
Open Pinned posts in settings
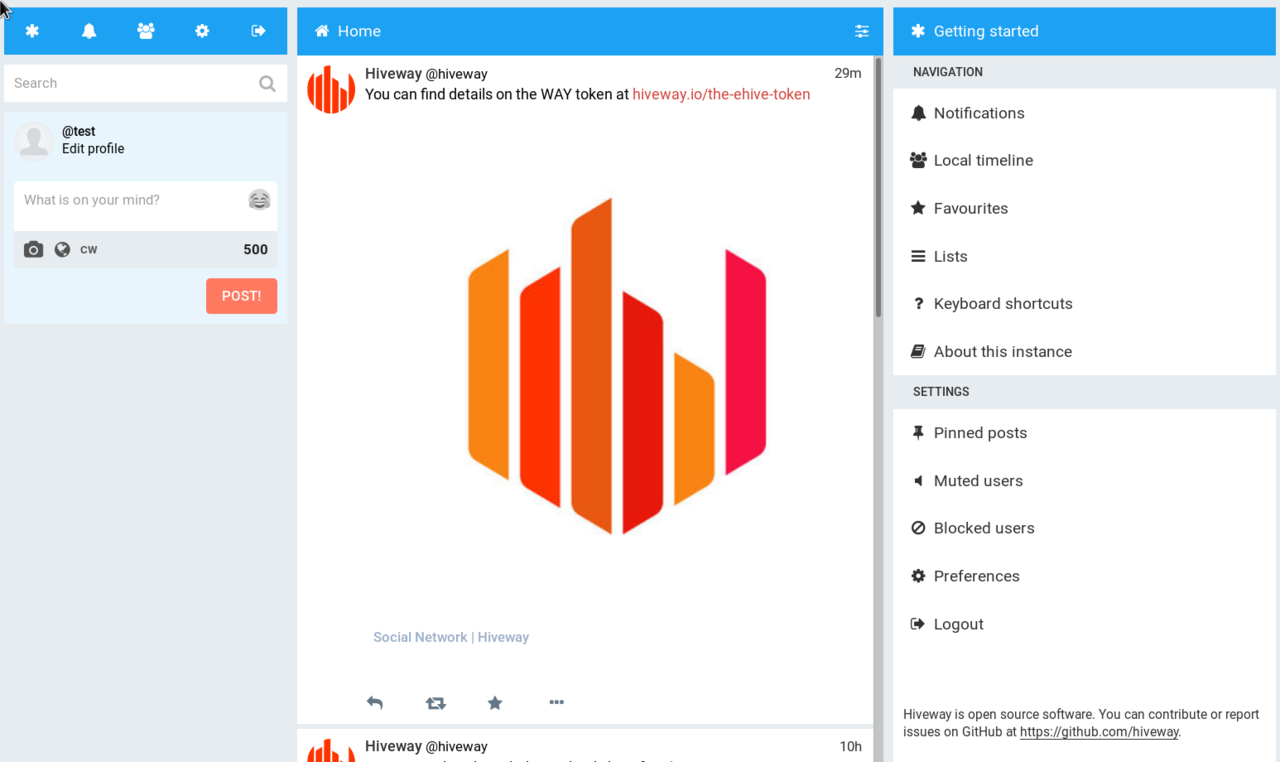(1084, 433)
